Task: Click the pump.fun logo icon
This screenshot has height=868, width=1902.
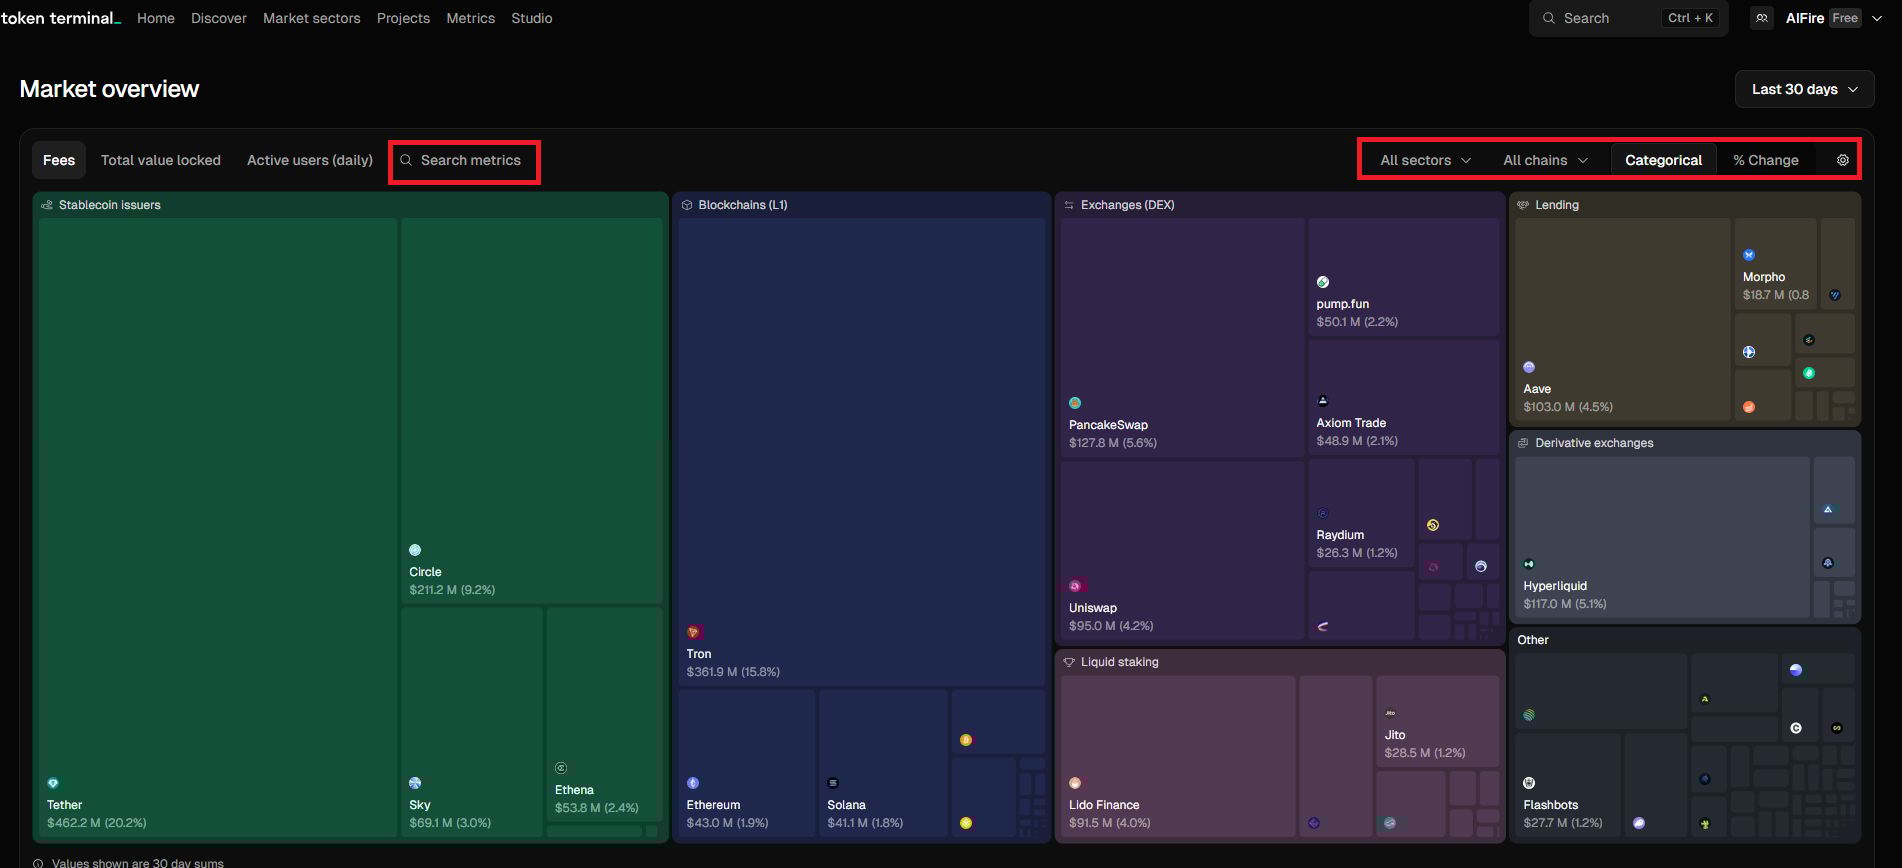Action: (1323, 282)
